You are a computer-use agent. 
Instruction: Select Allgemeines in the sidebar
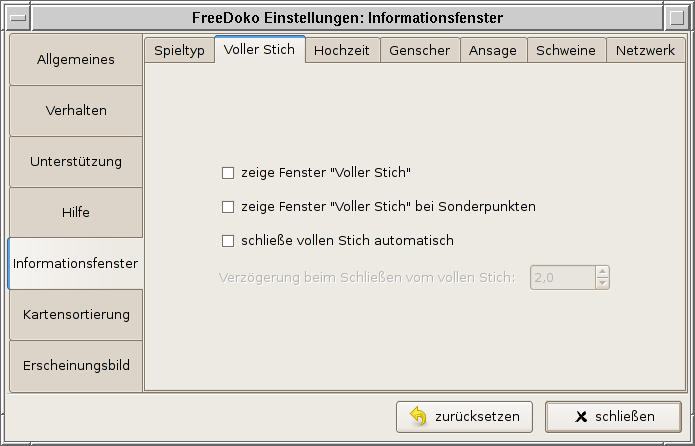pyautogui.click(x=76, y=60)
